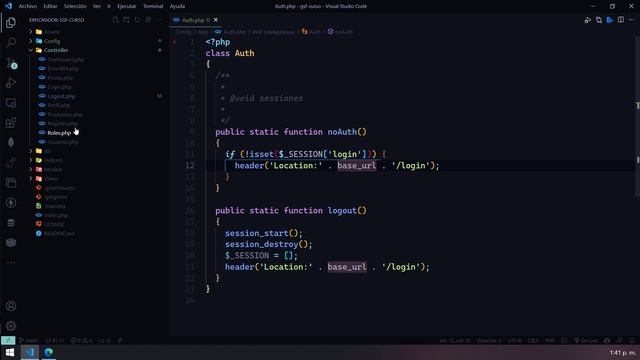640x360 pixels.
Task: Open the Terminal menu
Action: point(153,6)
